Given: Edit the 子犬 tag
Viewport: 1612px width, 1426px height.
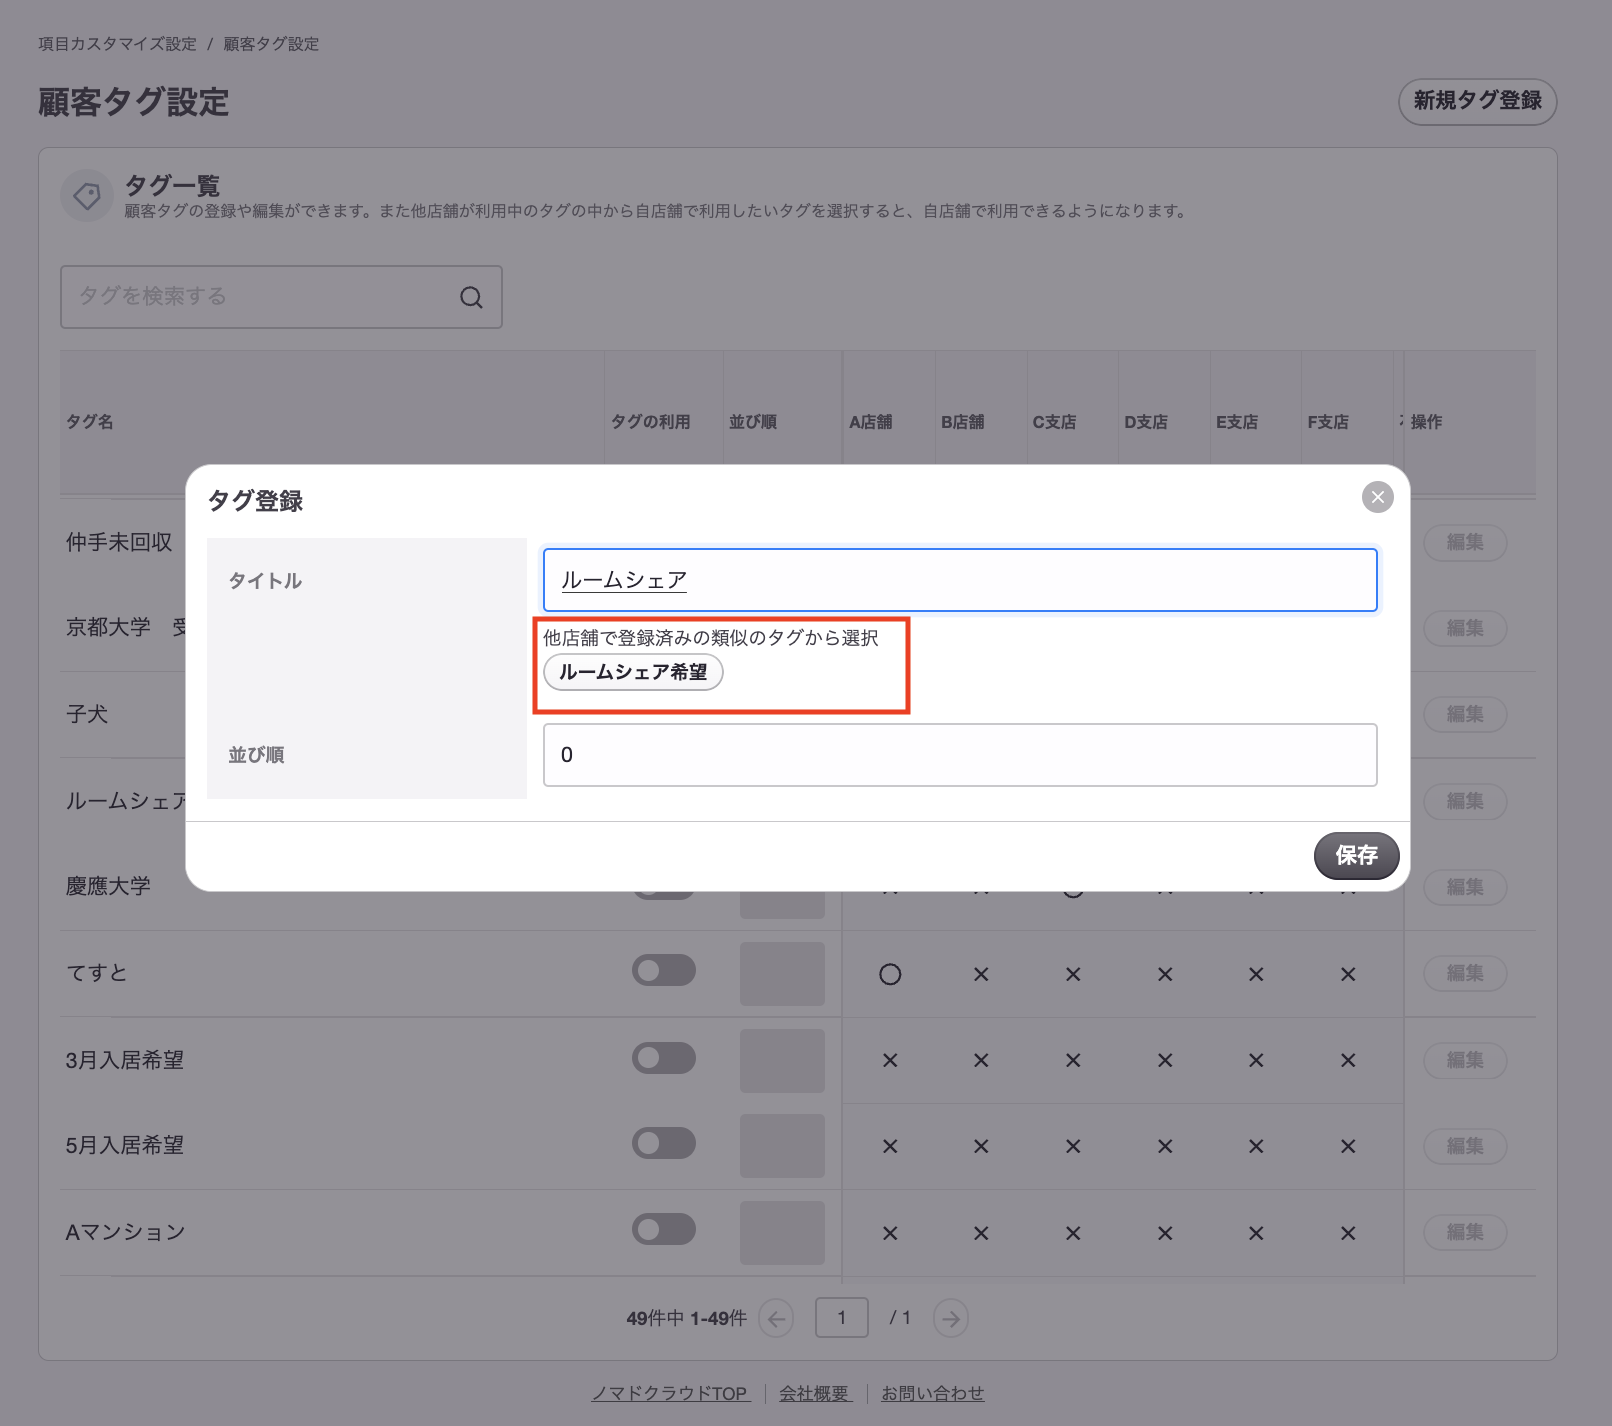Looking at the screenshot, I should click(x=1465, y=714).
